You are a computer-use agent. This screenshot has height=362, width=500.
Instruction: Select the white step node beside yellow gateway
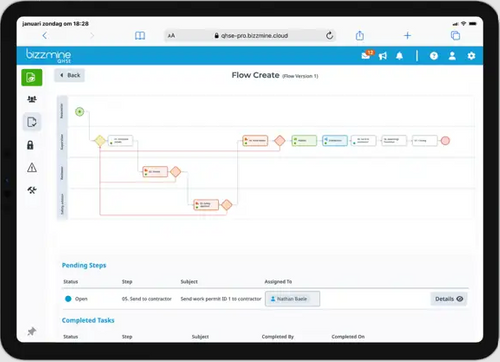pos(120,141)
